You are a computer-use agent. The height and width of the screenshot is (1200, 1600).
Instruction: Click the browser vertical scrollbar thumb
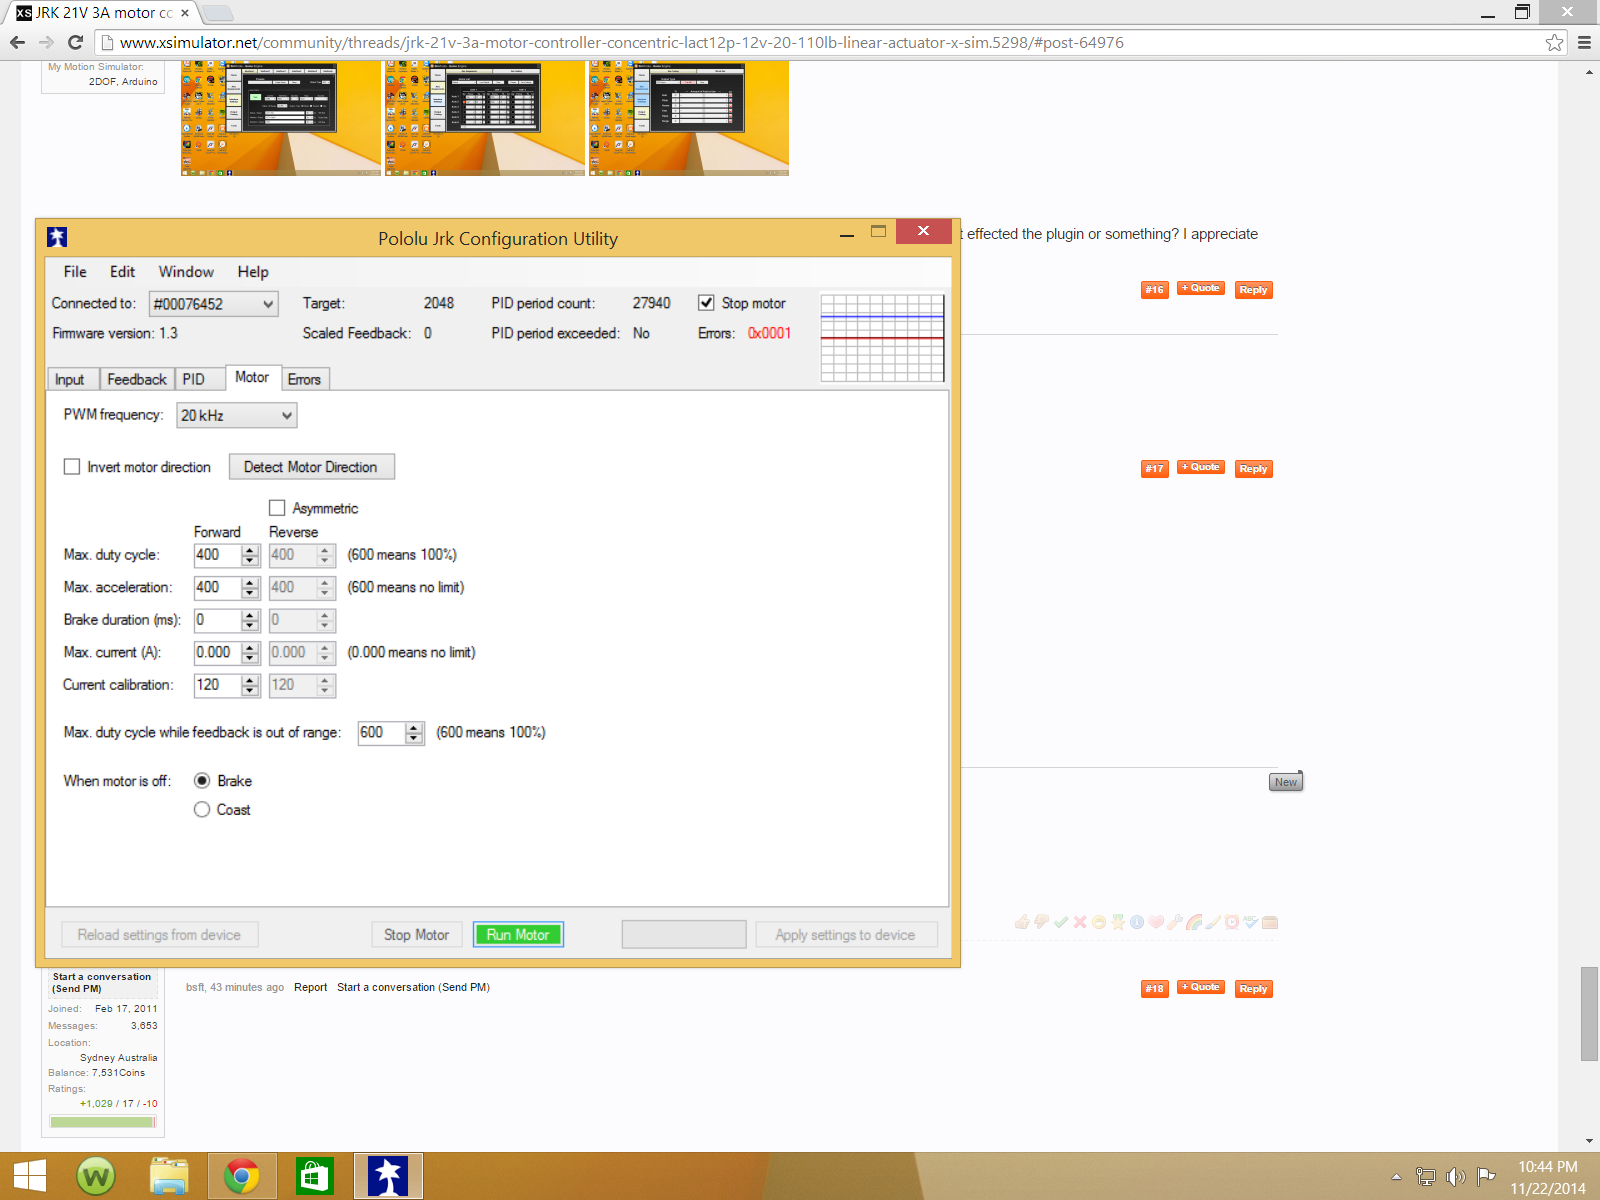coord(1589,1014)
